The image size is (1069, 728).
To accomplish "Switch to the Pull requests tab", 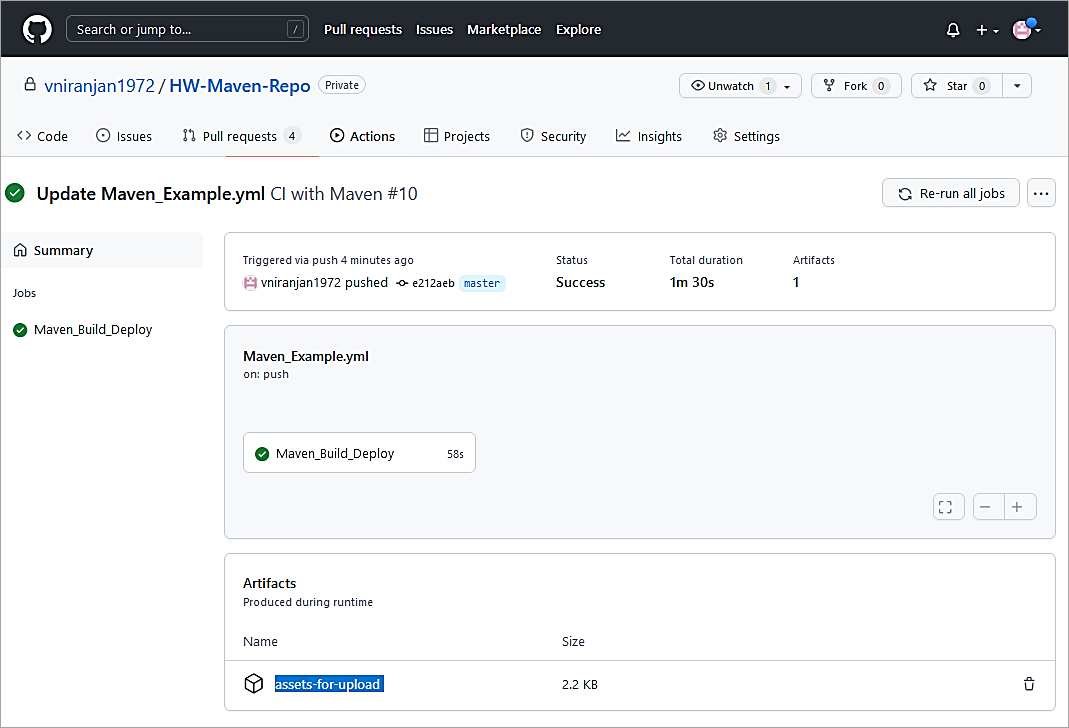I will 240,136.
